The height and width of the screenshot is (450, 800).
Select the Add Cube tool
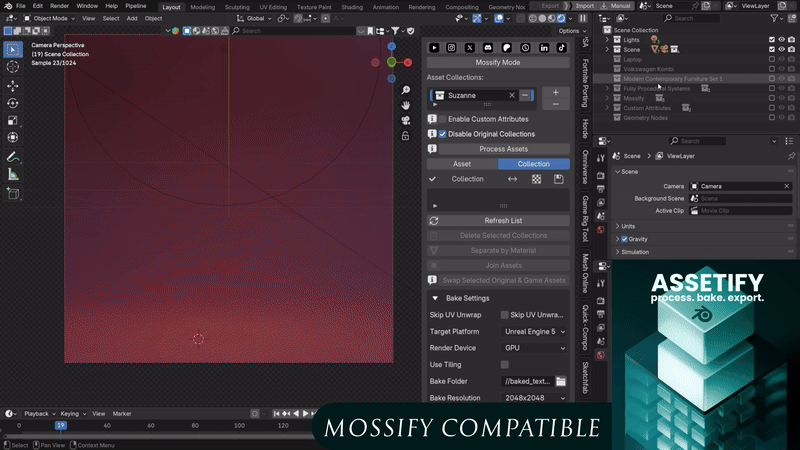point(13,193)
